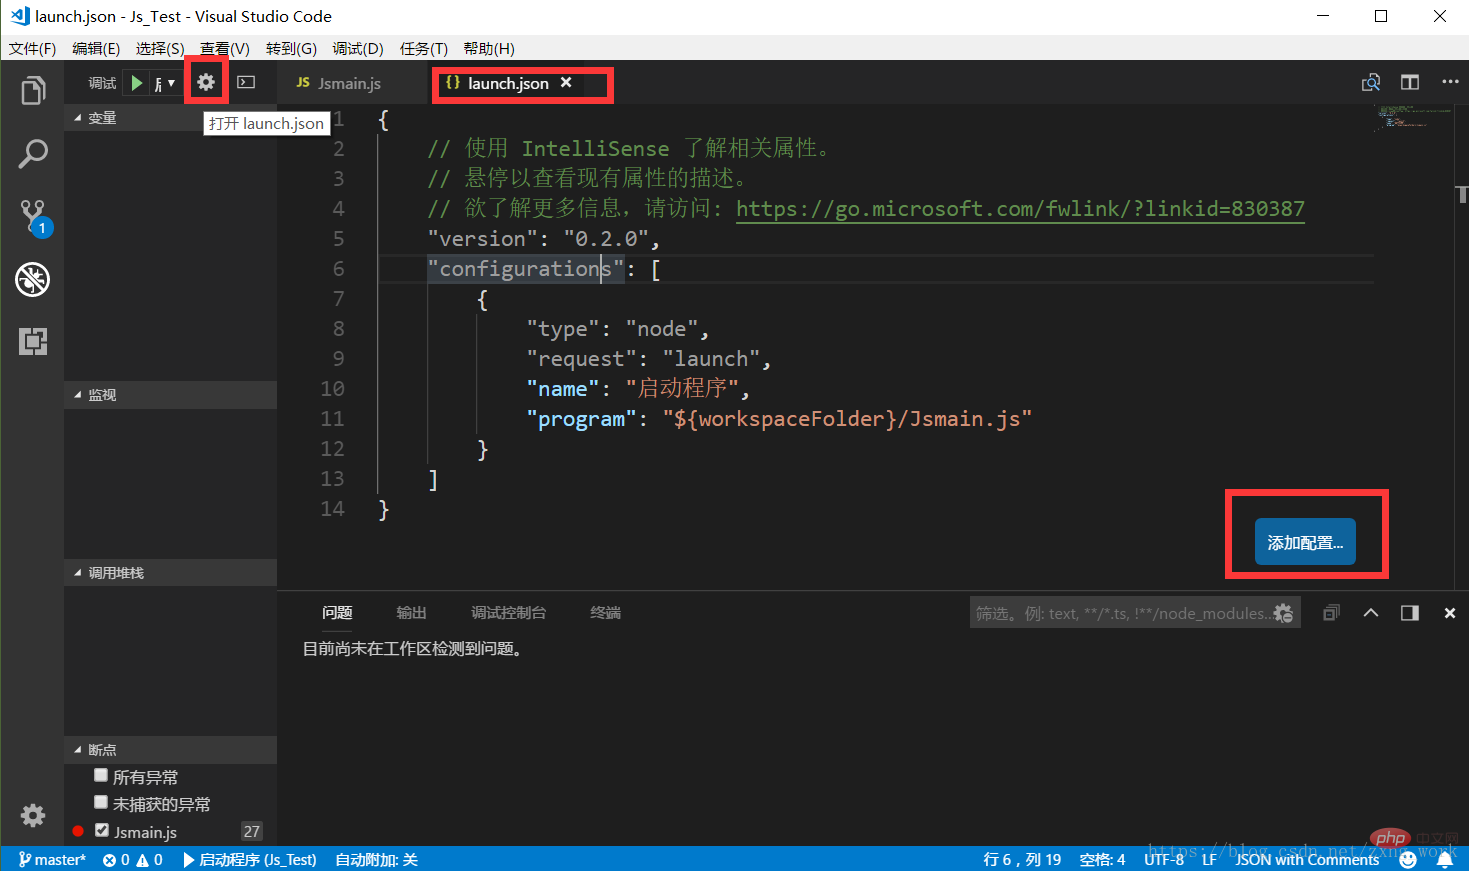1469x871 pixels.
Task: Click the gear to open launch.json settings
Action: point(206,82)
